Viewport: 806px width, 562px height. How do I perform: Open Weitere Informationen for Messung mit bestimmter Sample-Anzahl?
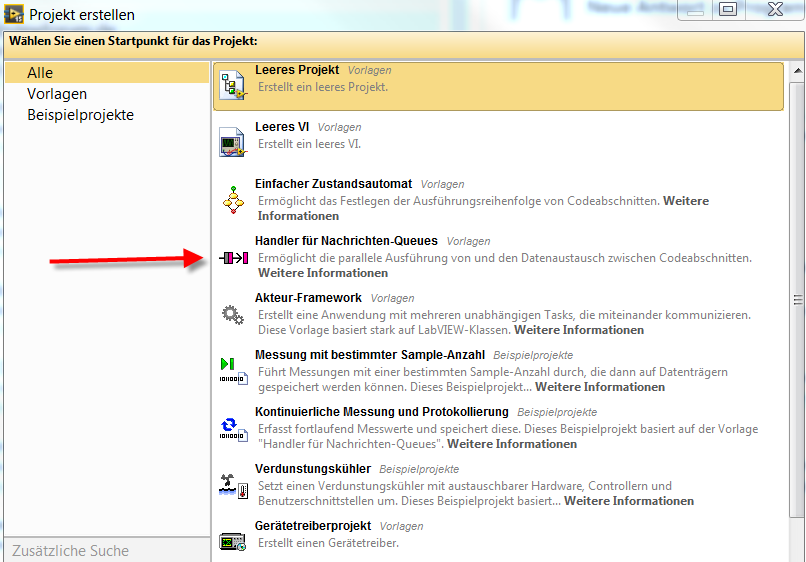(x=600, y=387)
